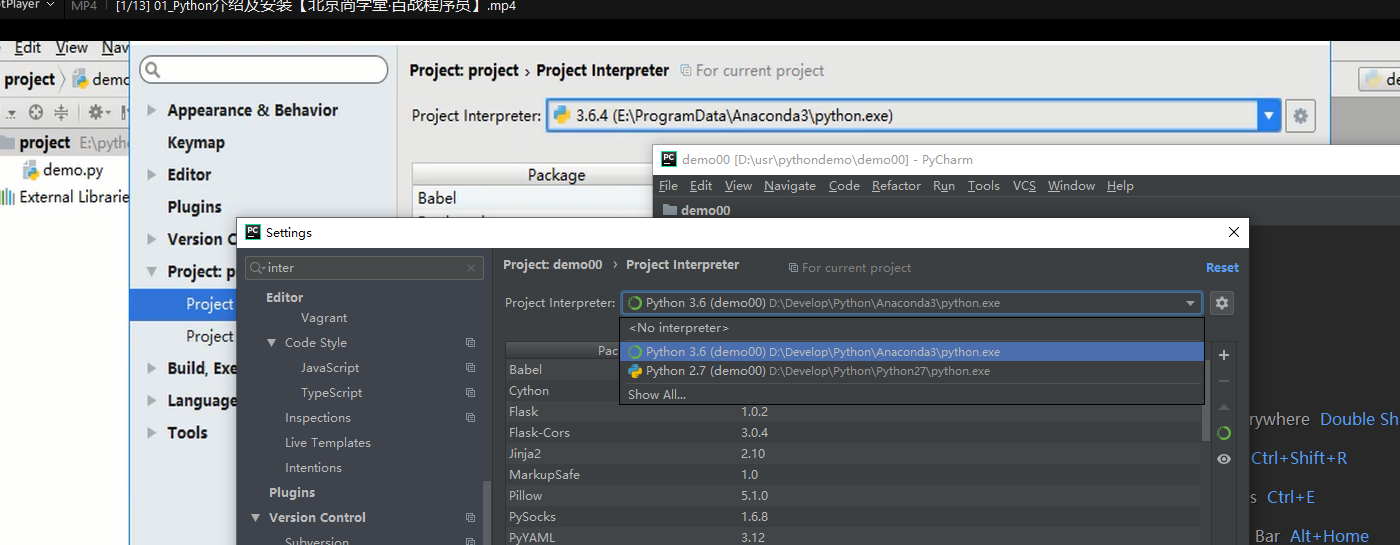The image size is (1400, 545).
Task: Click the green circular Conda toggle icon
Action: (x=1224, y=433)
